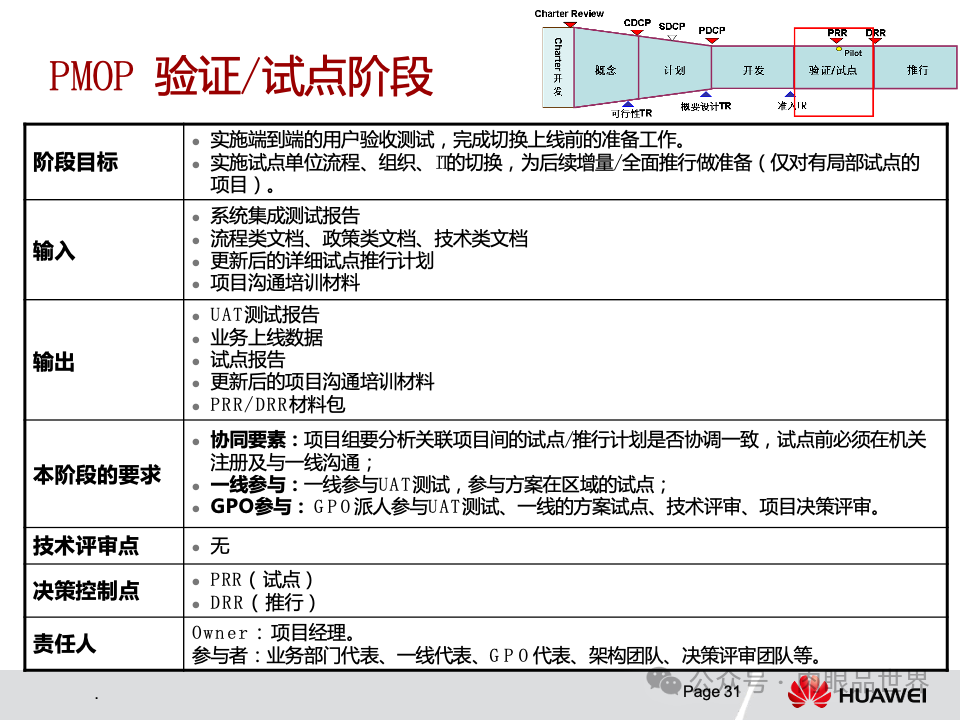
Task: Click the input item 更新后的详细试点推行计划
Action: pos(322,261)
